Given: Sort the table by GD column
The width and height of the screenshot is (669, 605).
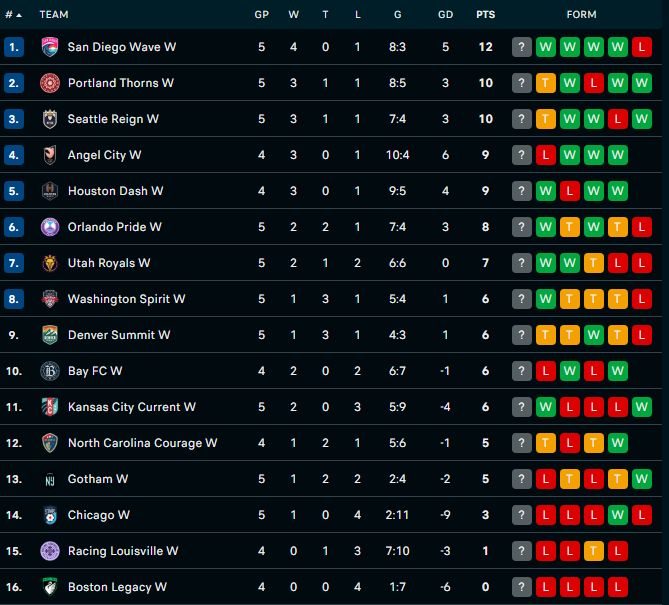Looking at the screenshot, I should point(445,15).
